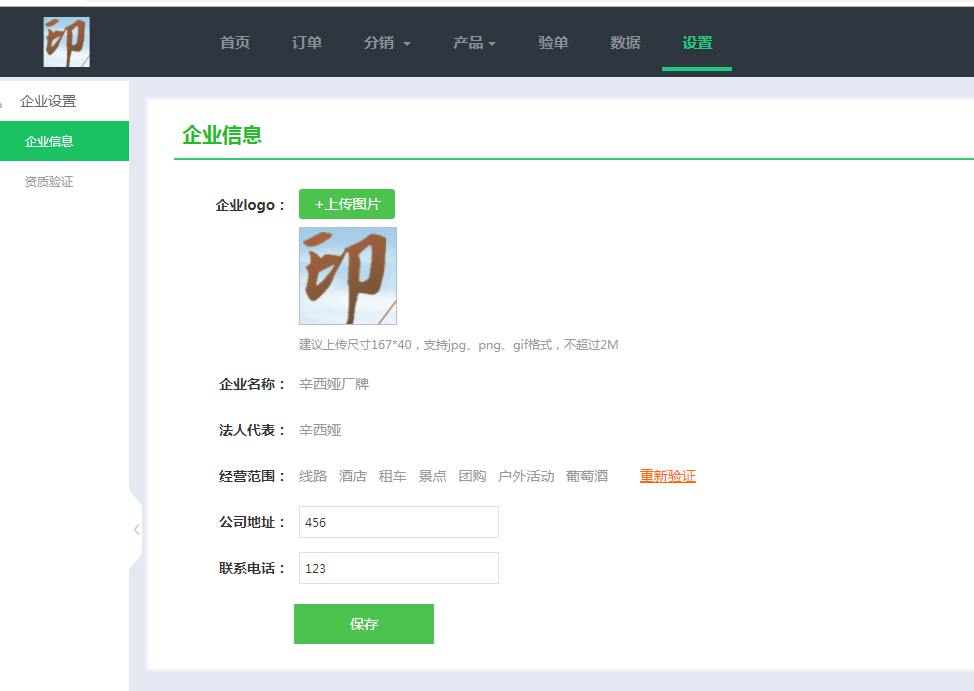Click the 重新验证 re-verify link
Image resolution: width=974 pixels, height=691 pixels.
tap(667, 476)
